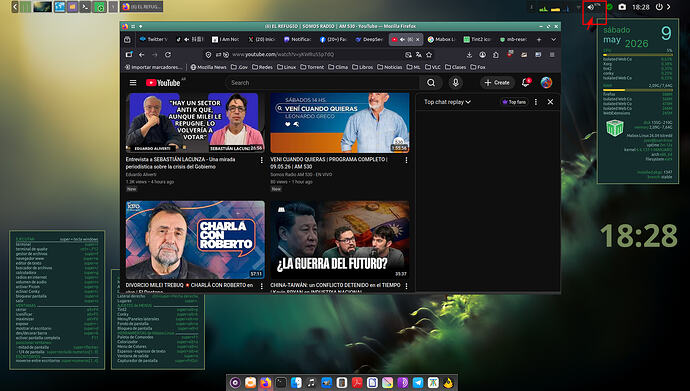The height and width of the screenshot is (391, 690).
Task: Expand the Top chat replay dropdown
Action: coord(447,102)
